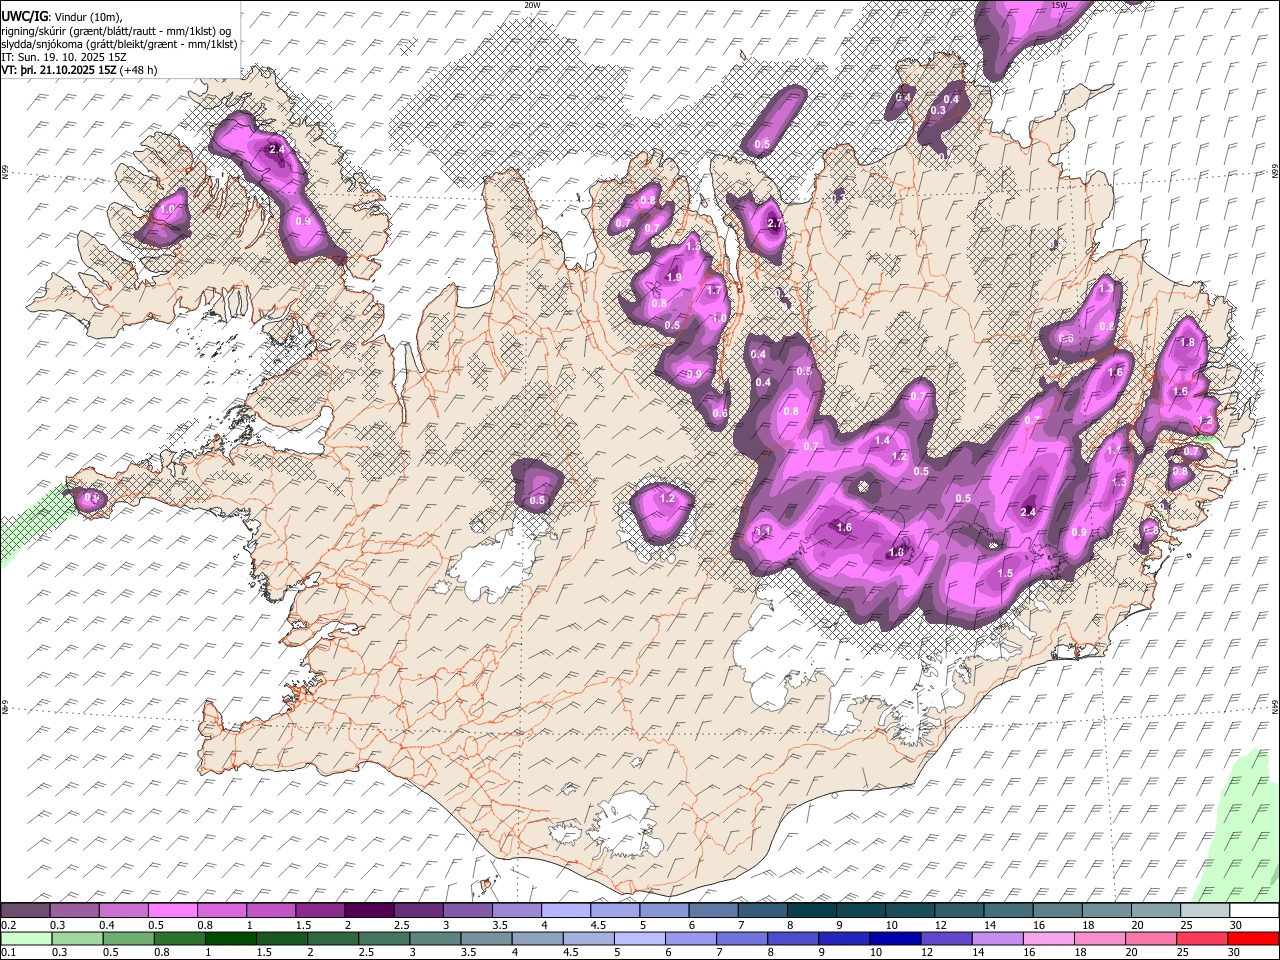Select the 'IT: Sun. 19. 10. 2025 15Z' line

(x=64, y=57)
